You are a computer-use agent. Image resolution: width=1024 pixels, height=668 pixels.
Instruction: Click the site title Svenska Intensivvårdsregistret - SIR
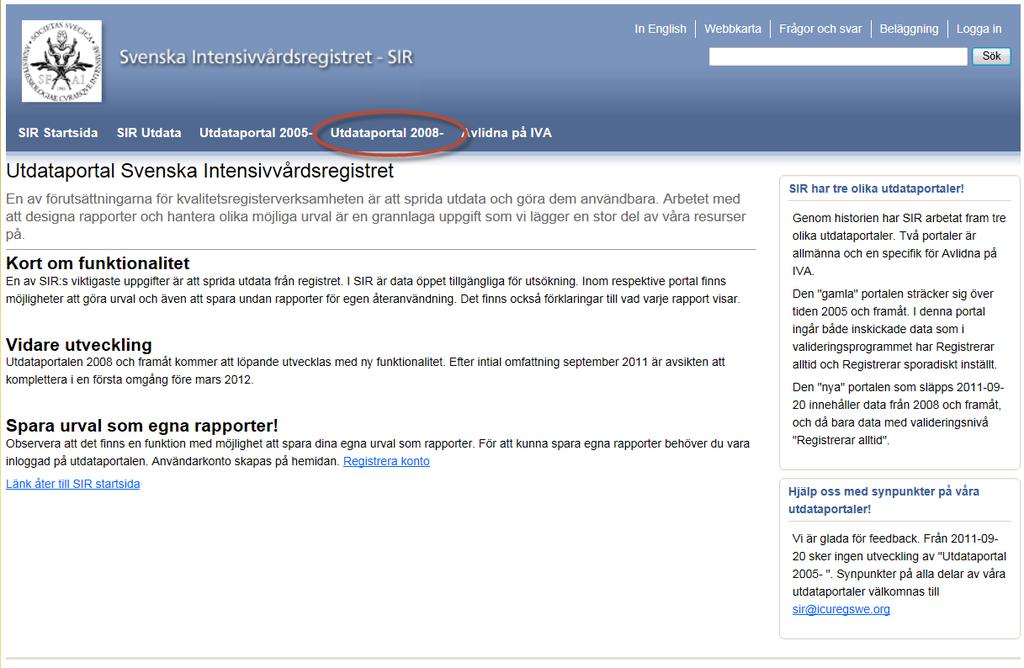[266, 57]
